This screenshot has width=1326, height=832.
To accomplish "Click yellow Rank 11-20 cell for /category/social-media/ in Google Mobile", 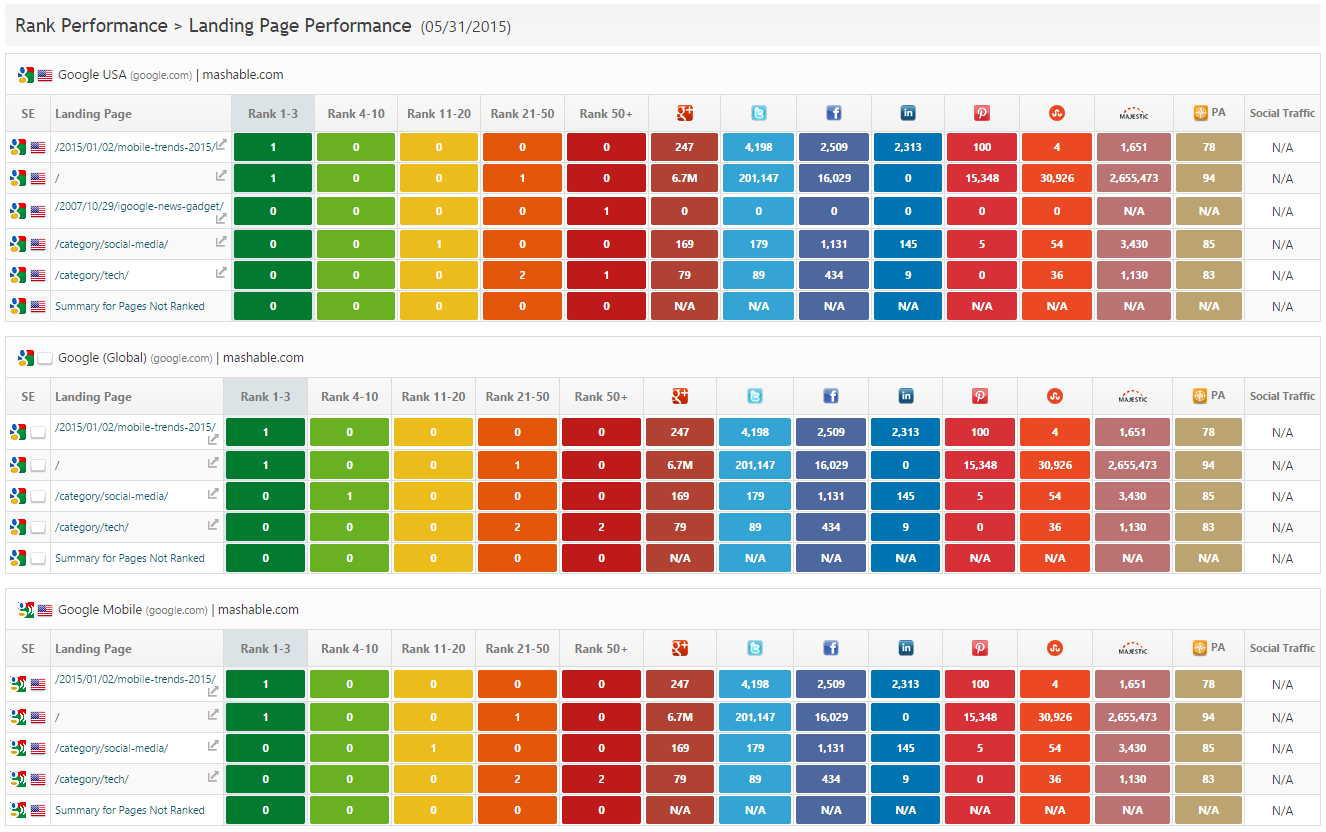I will pyautogui.click(x=433, y=748).
